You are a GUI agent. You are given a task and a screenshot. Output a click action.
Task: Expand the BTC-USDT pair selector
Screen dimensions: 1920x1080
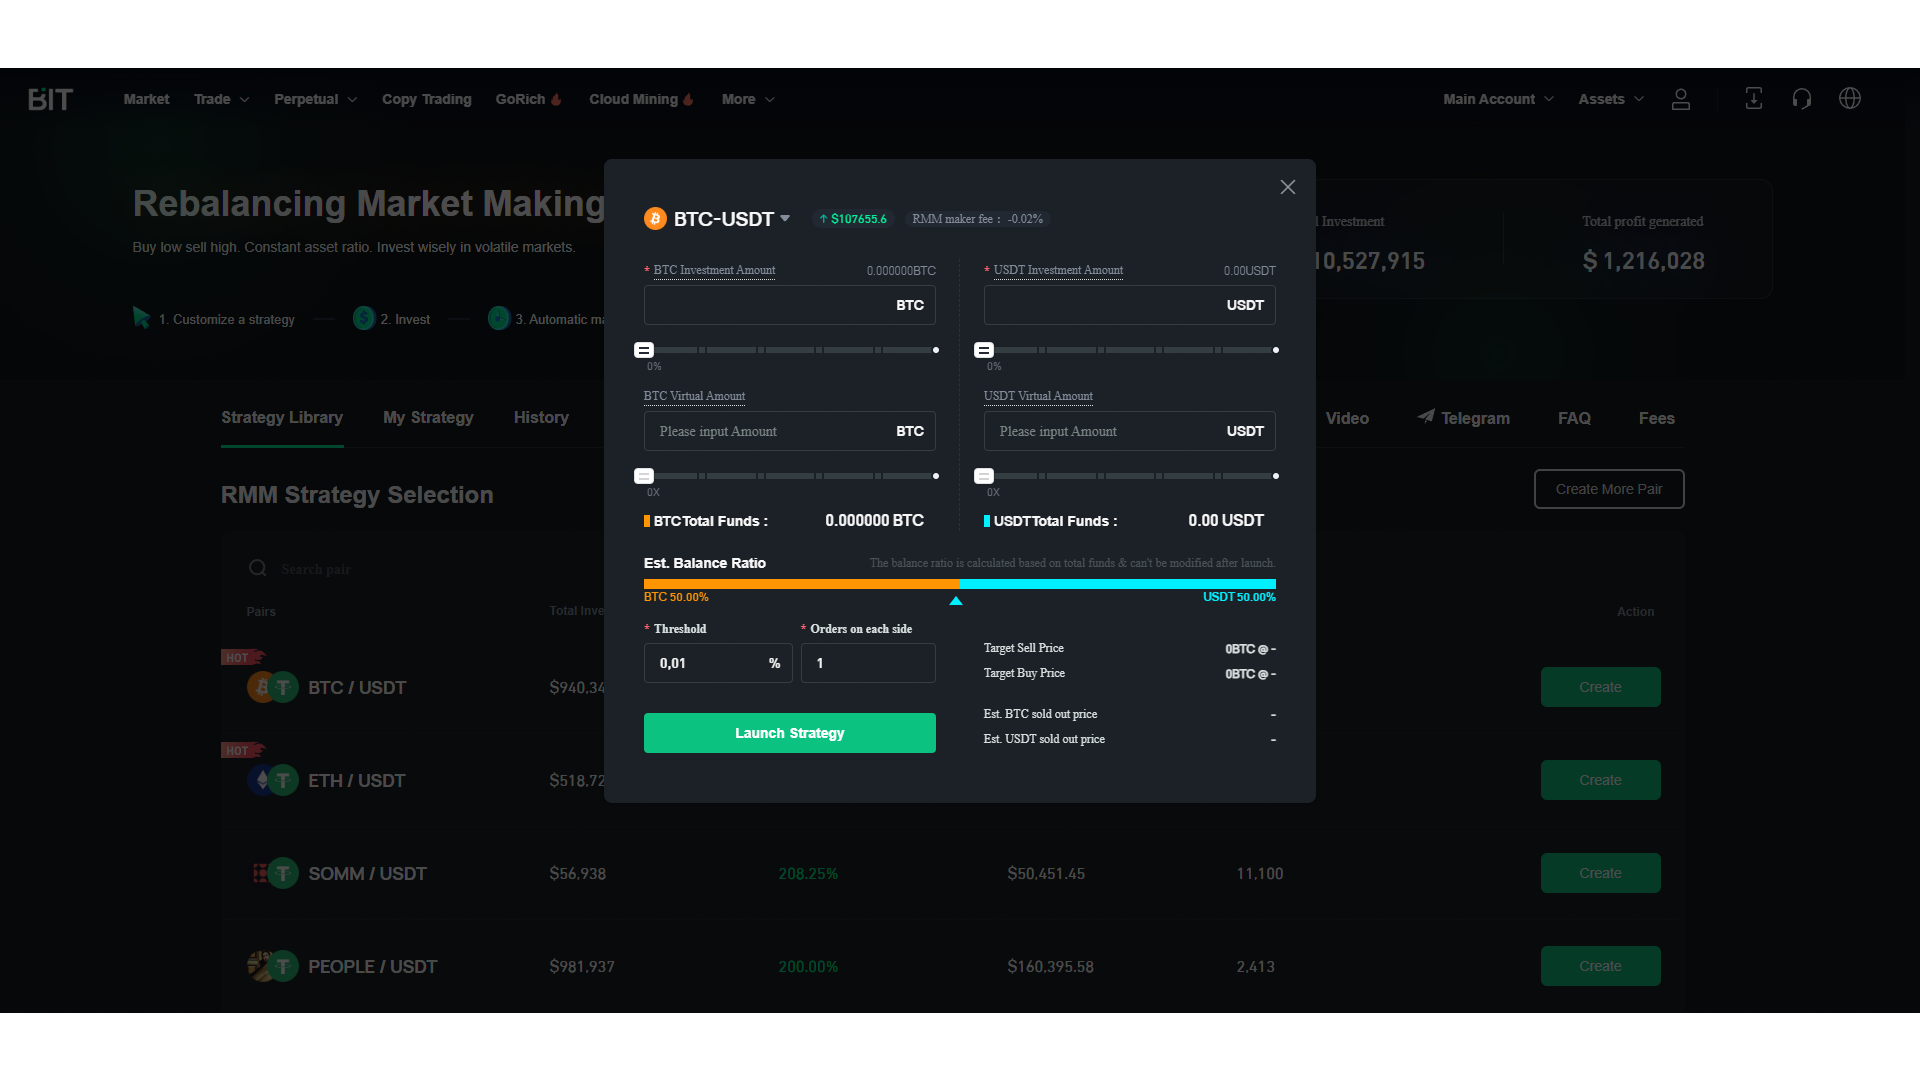pos(785,218)
